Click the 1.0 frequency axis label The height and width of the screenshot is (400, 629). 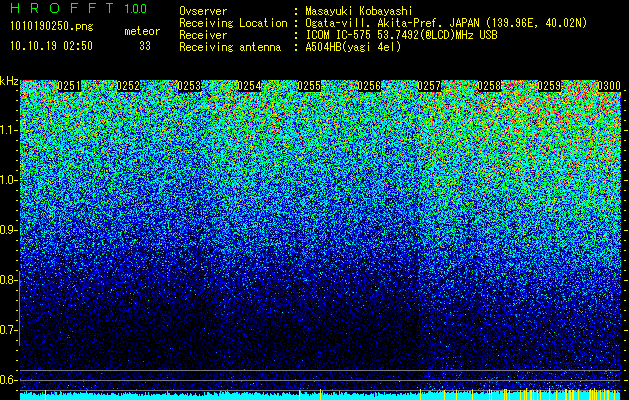click(x=9, y=180)
